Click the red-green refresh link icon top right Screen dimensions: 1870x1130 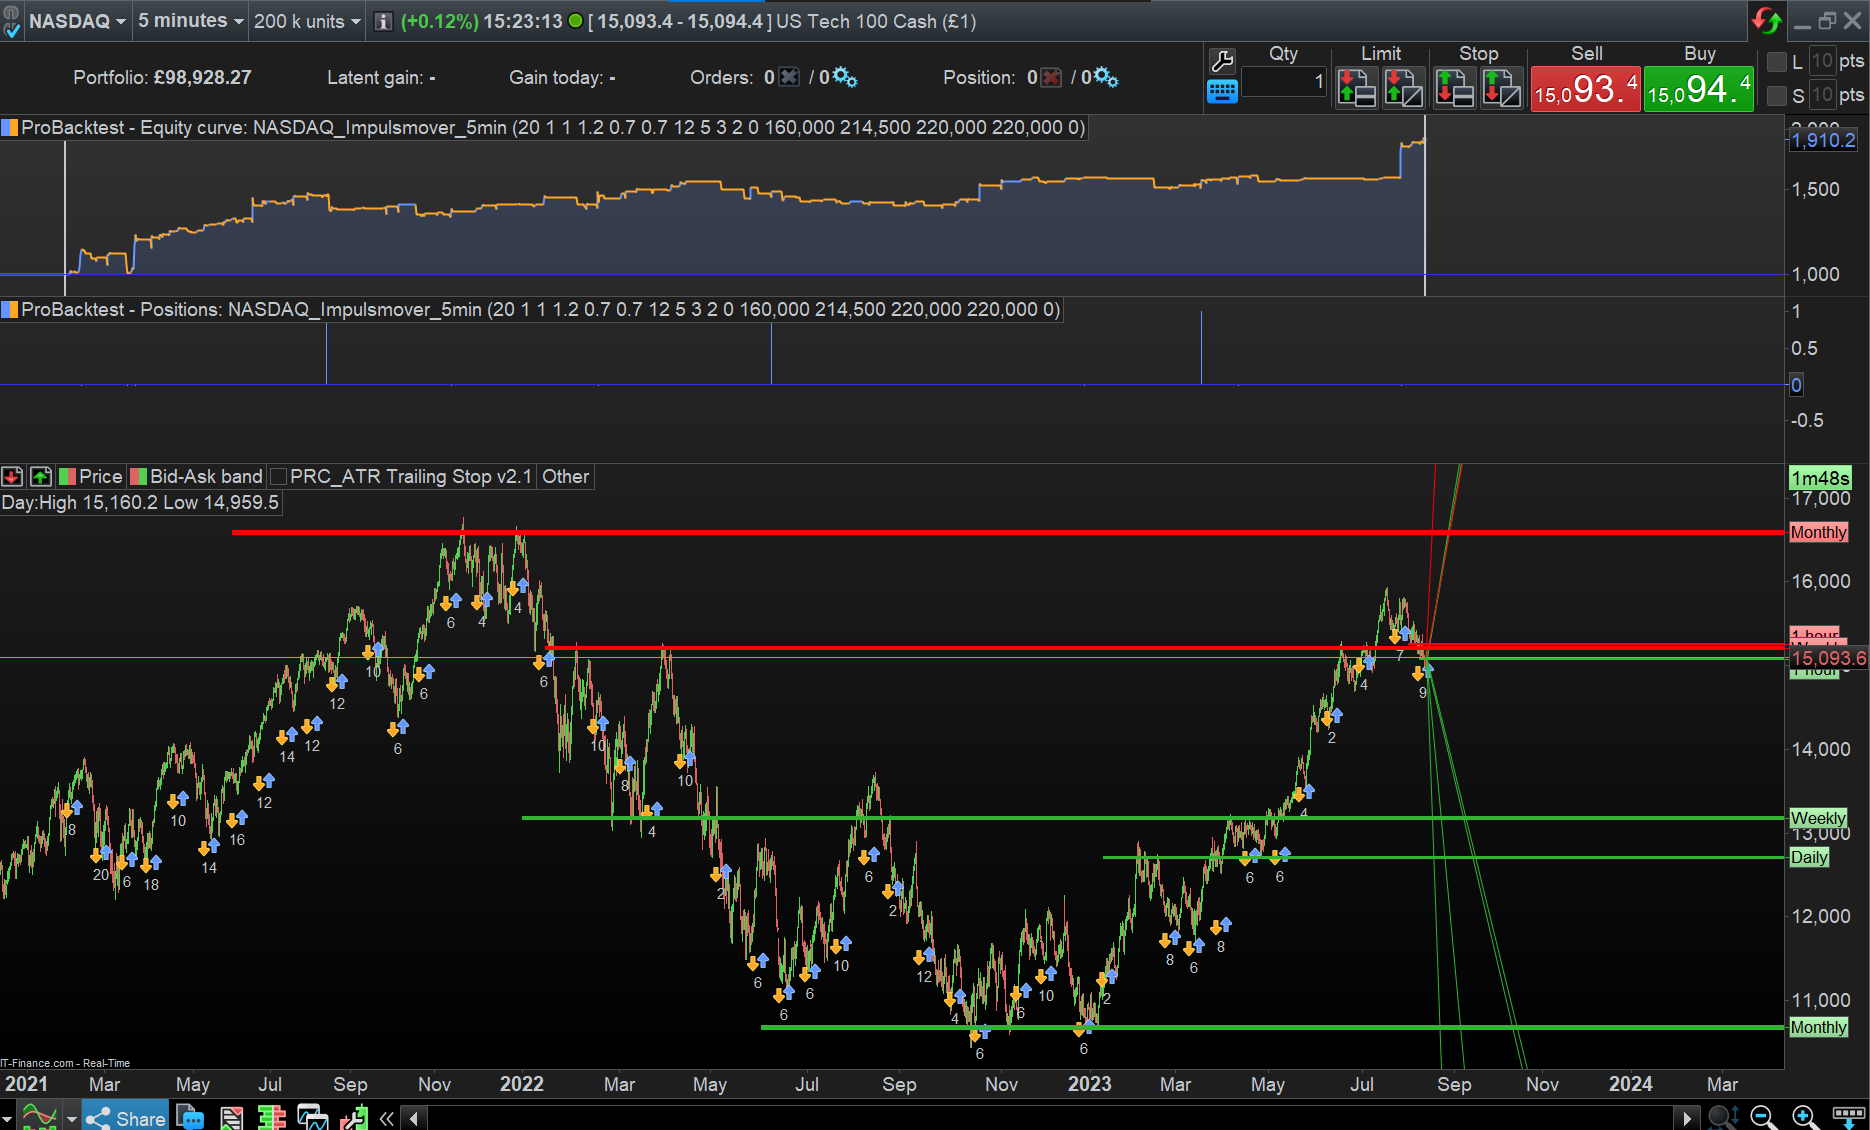(x=1766, y=21)
